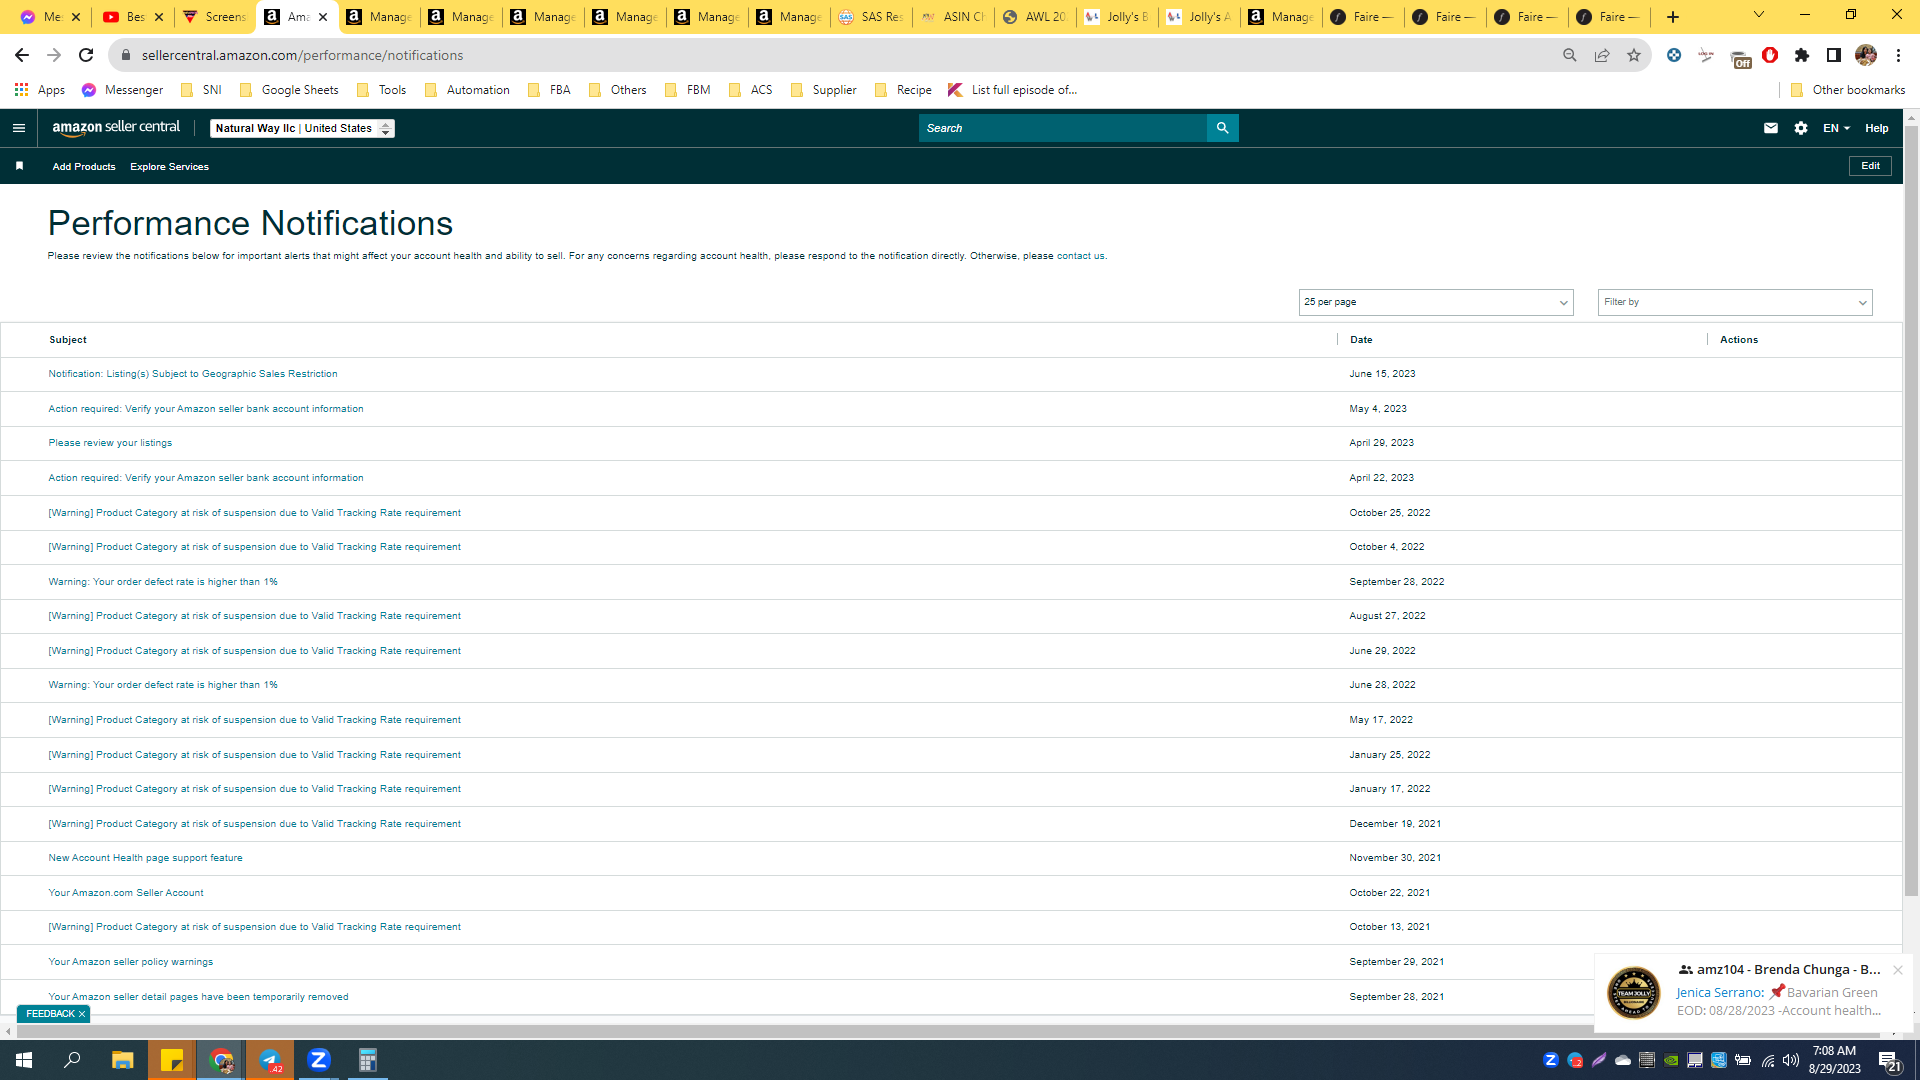Viewport: 1920px width, 1080px height.
Task: Open Geographic Sales Restriction notification
Action: (193, 374)
